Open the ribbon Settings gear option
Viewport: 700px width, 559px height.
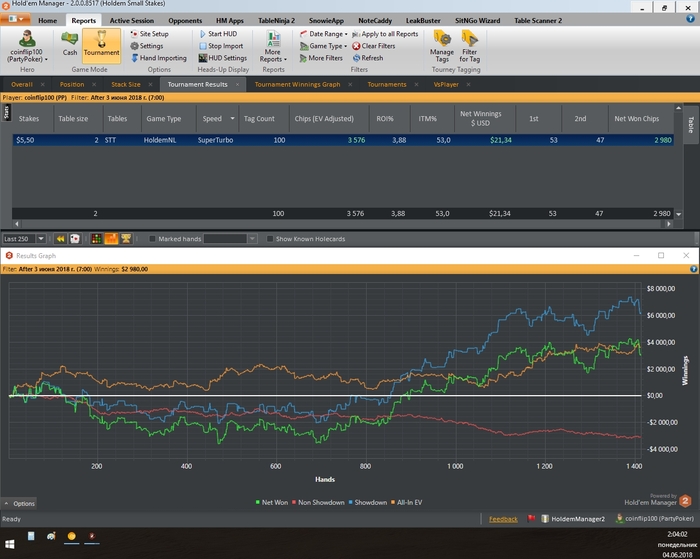pyautogui.click(x=146, y=46)
